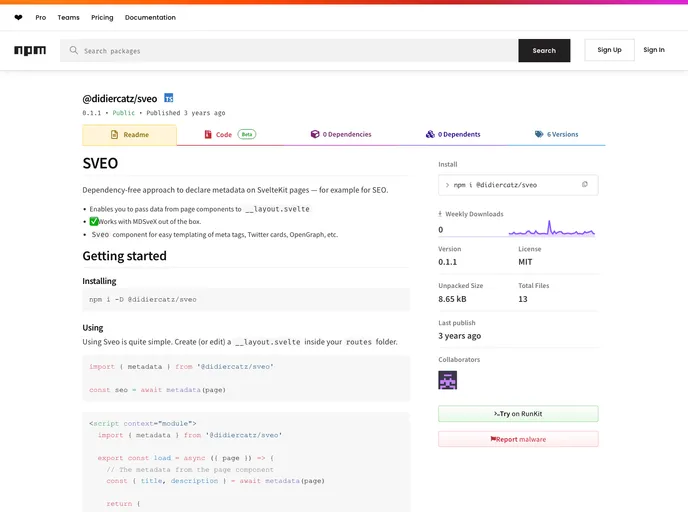Open the Teams menu item
The height and width of the screenshot is (512, 688).
coord(68,18)
